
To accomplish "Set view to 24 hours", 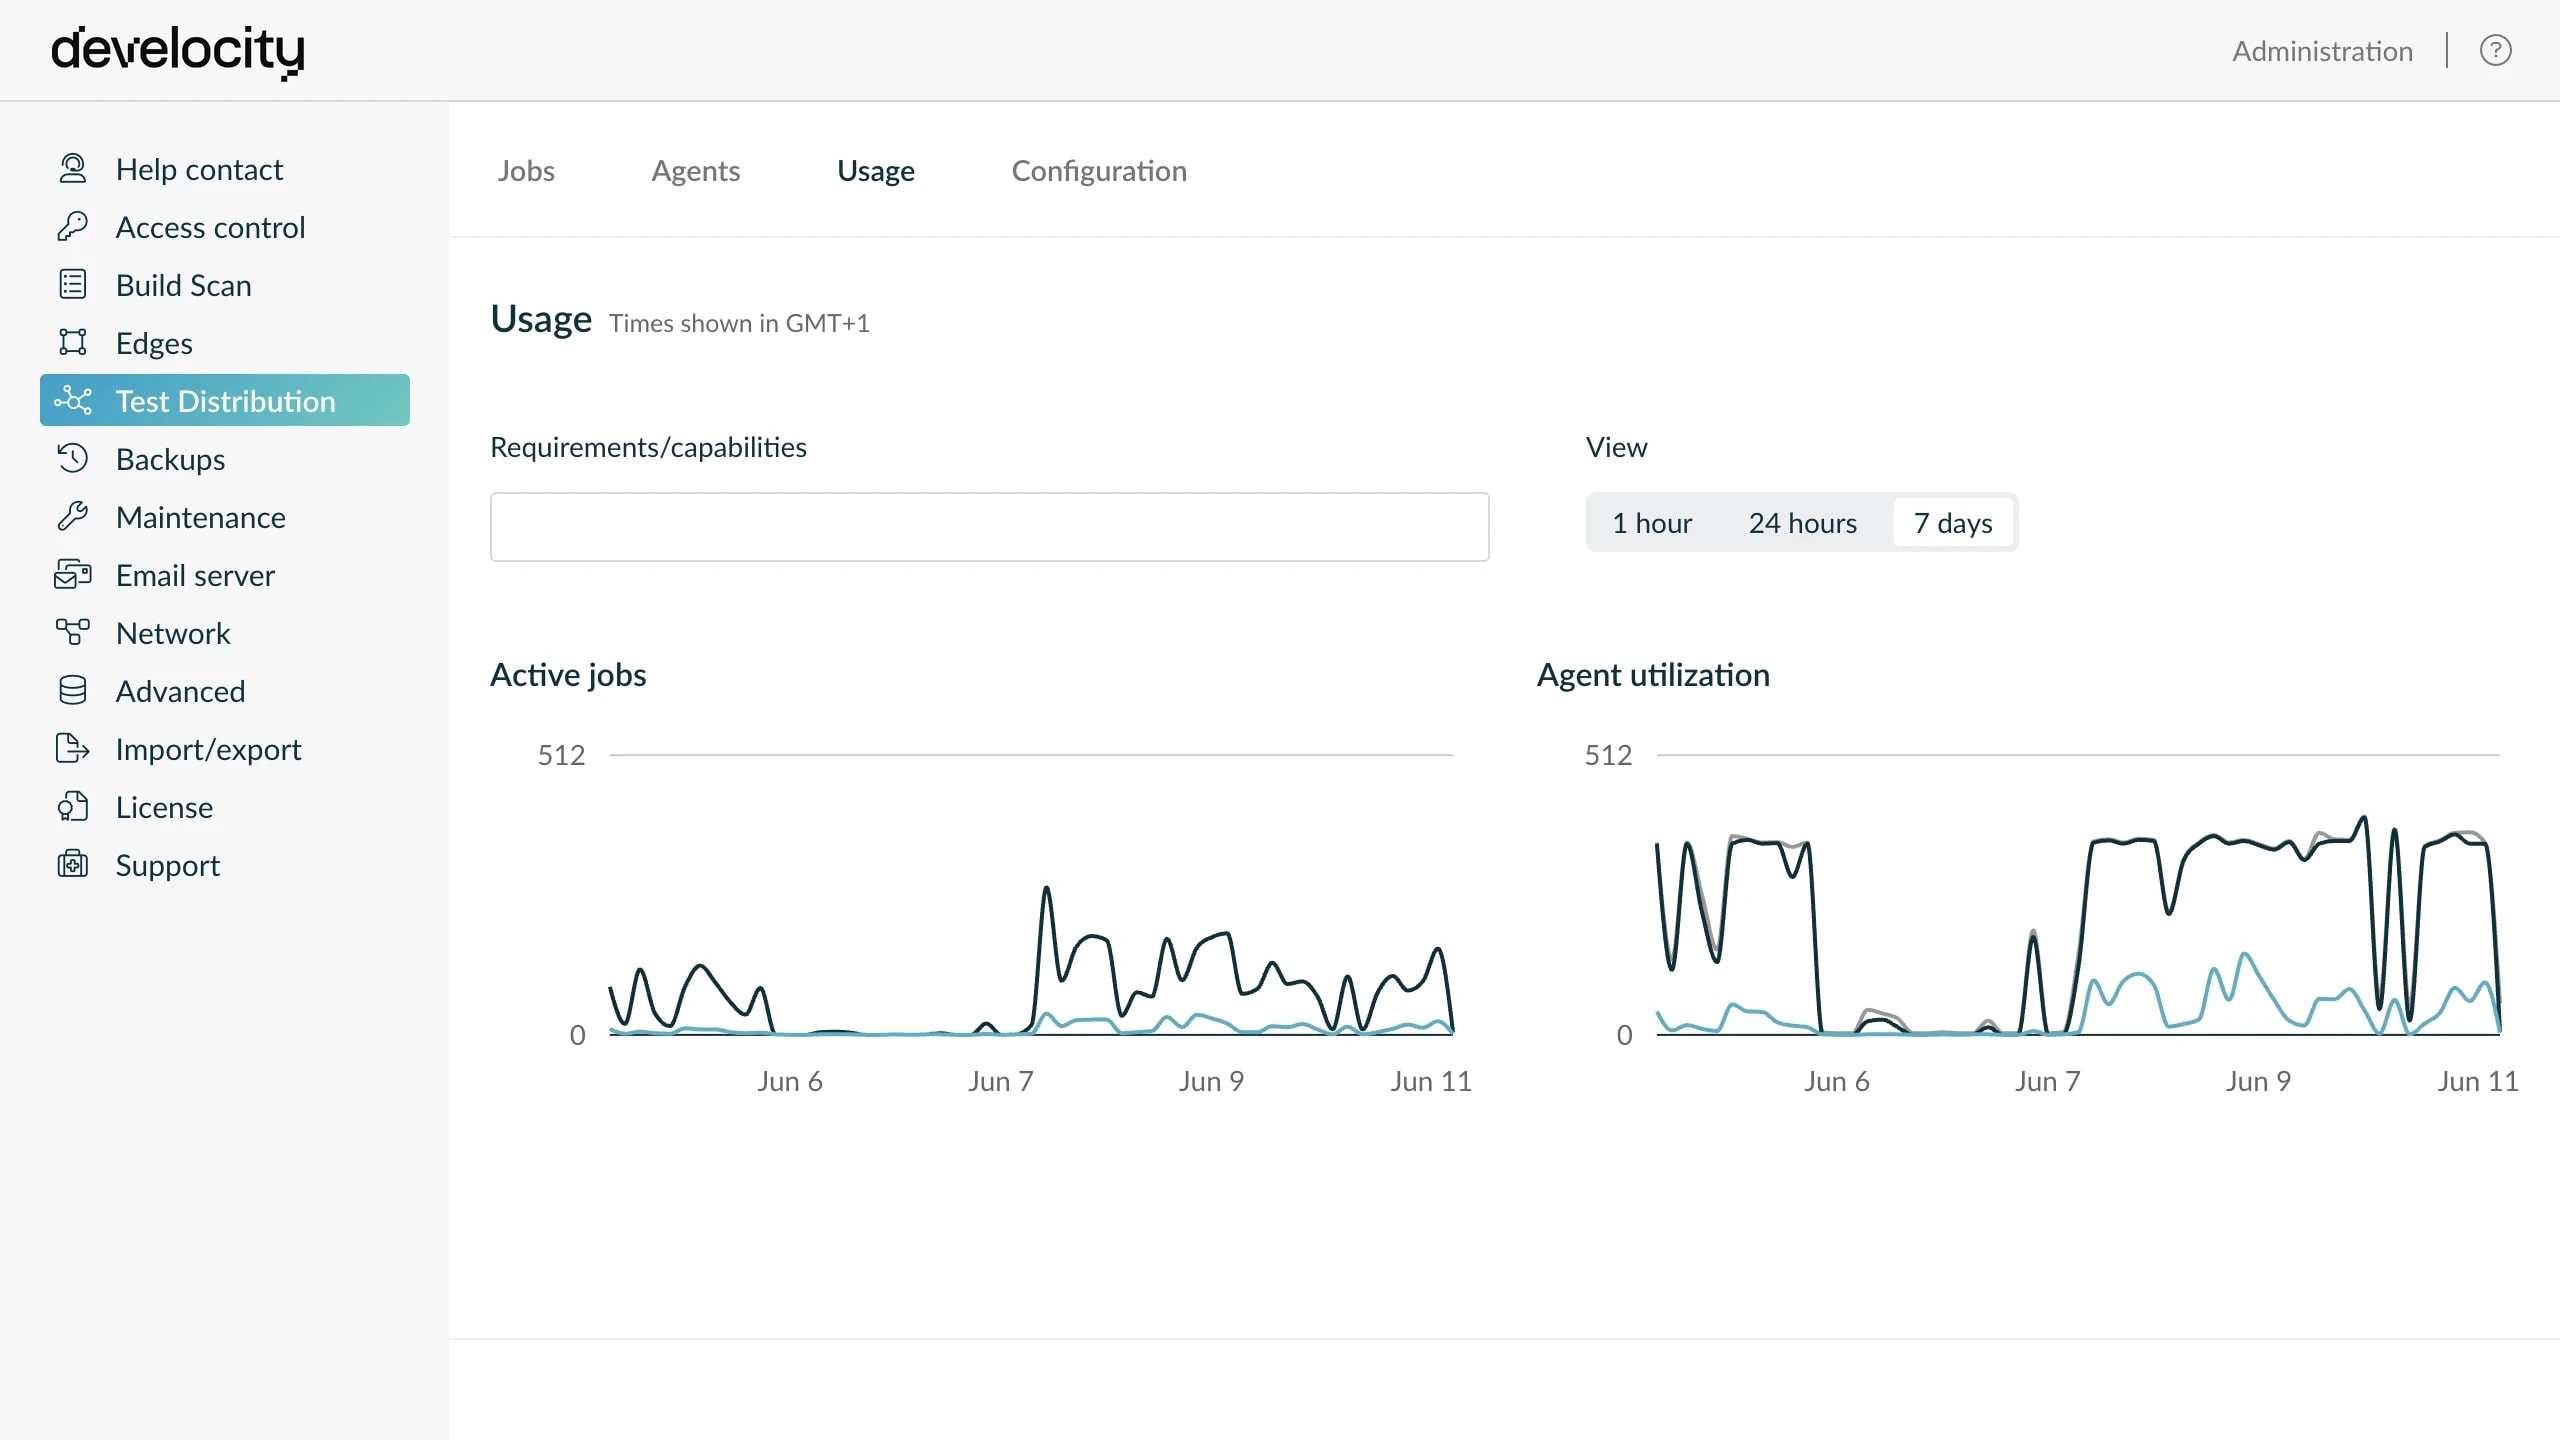I will (1803, 523).
